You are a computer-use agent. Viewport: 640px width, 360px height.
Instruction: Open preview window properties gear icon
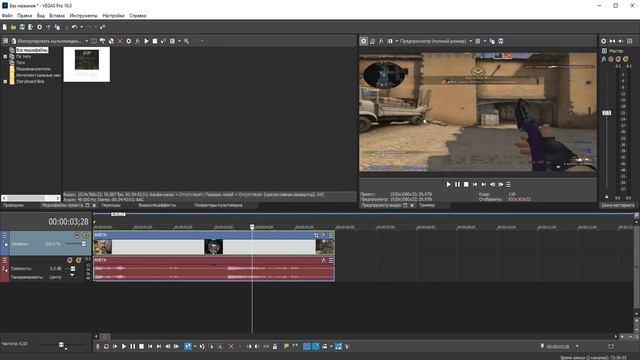(364, 41)
